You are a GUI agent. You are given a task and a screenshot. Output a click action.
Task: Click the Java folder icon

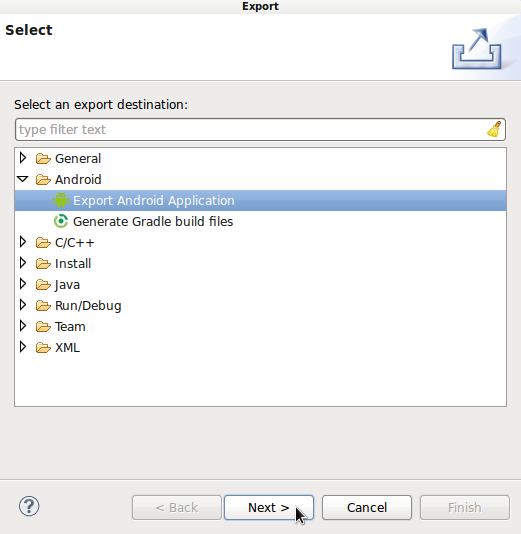(43, 284)
